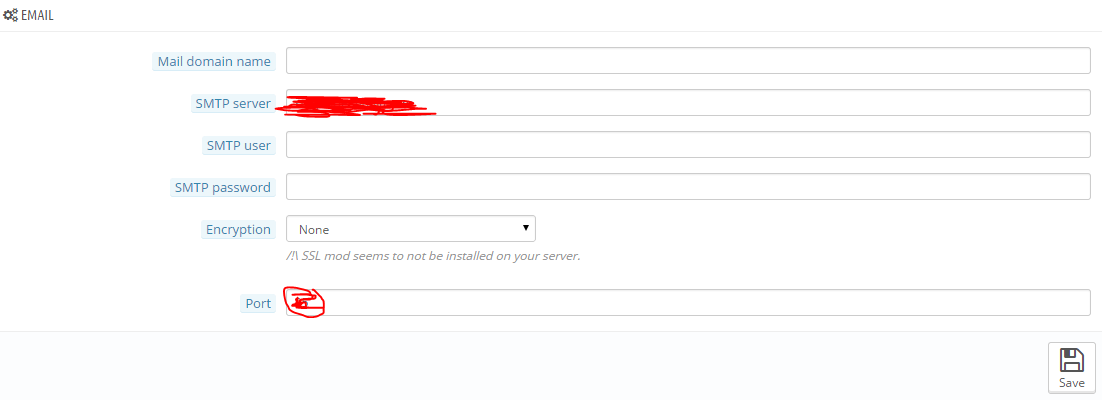Focus the Mail domain name input field
The width and height of the screenshot is (1102, 400).
pyautogui.click(x=688, y=60)
